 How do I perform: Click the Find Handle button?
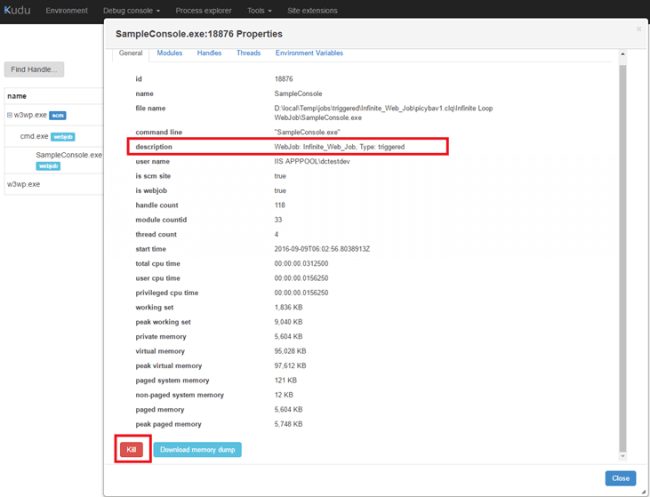pyautogui.click(x=34, y=69)
